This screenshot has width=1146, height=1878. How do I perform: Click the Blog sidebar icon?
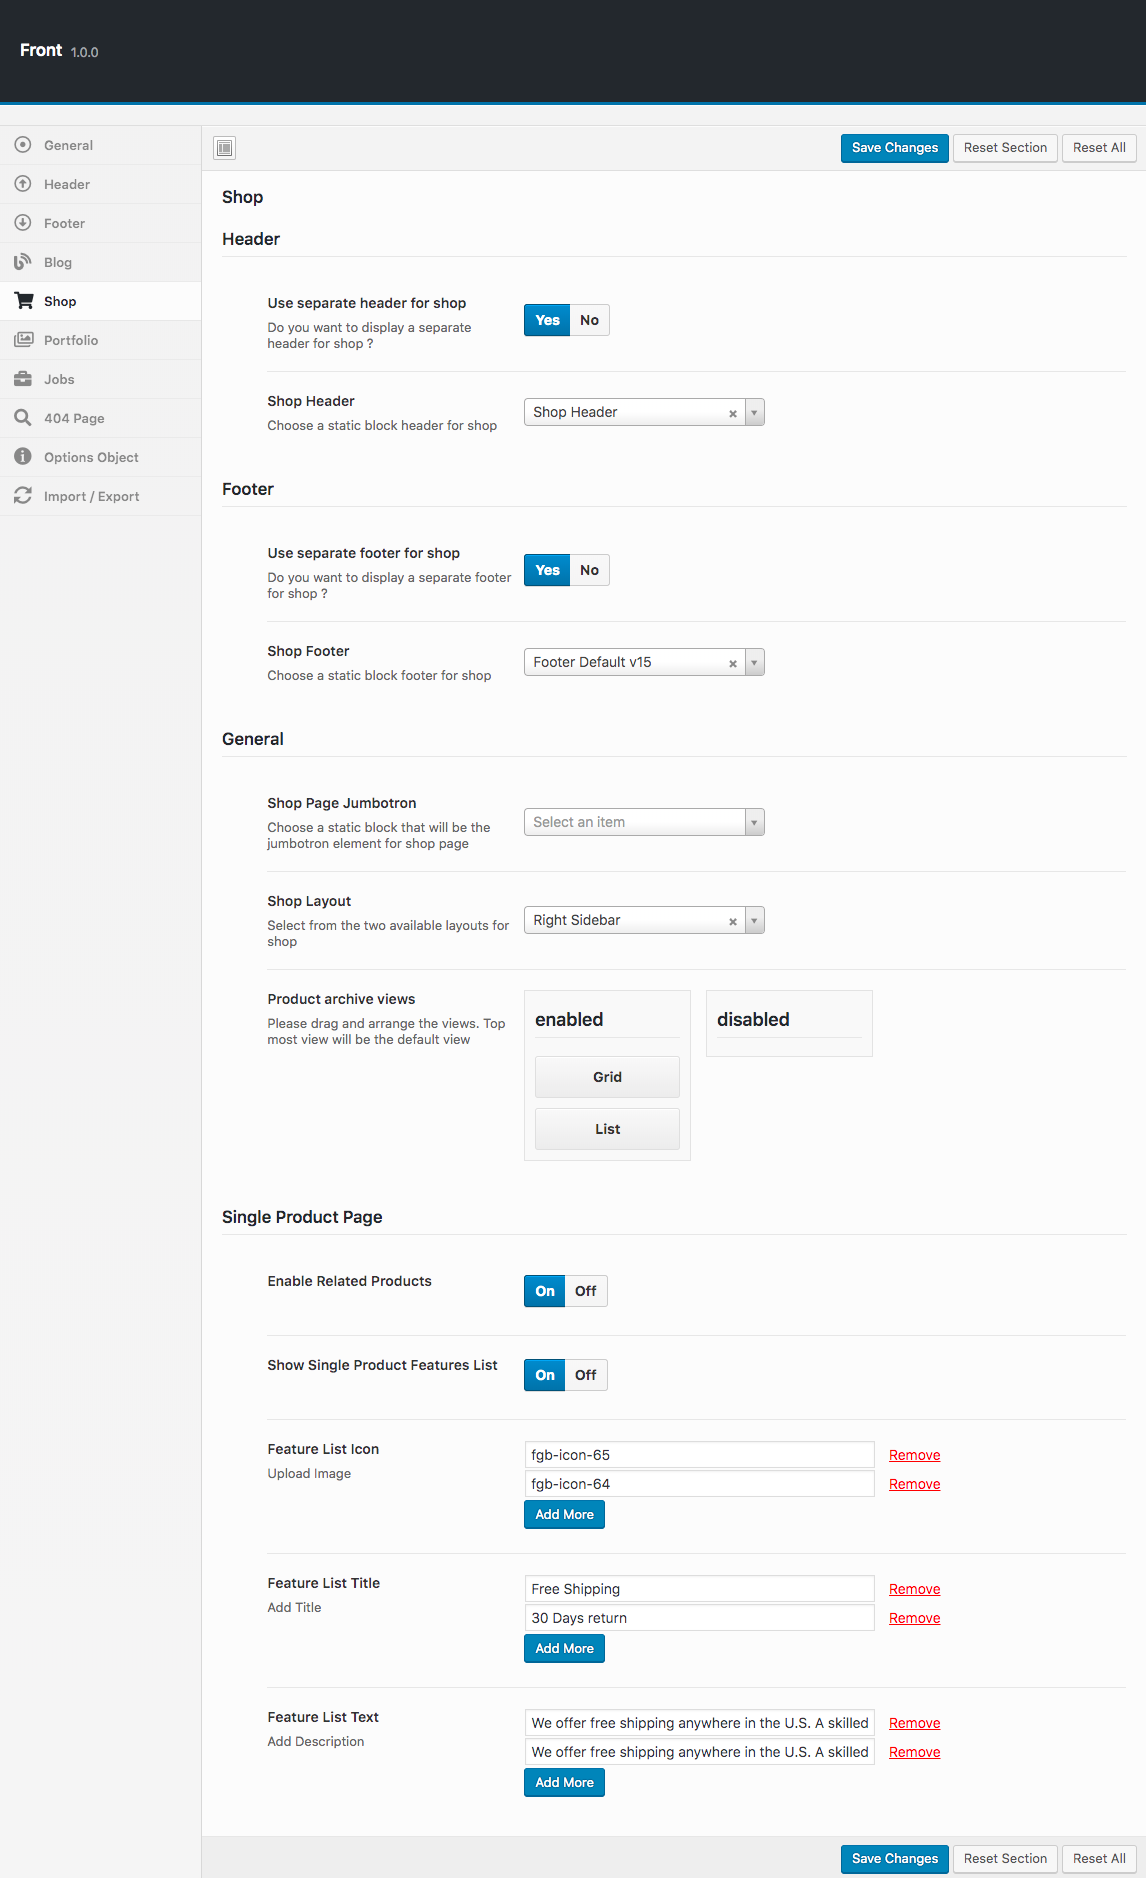click(x=23, y=262)
